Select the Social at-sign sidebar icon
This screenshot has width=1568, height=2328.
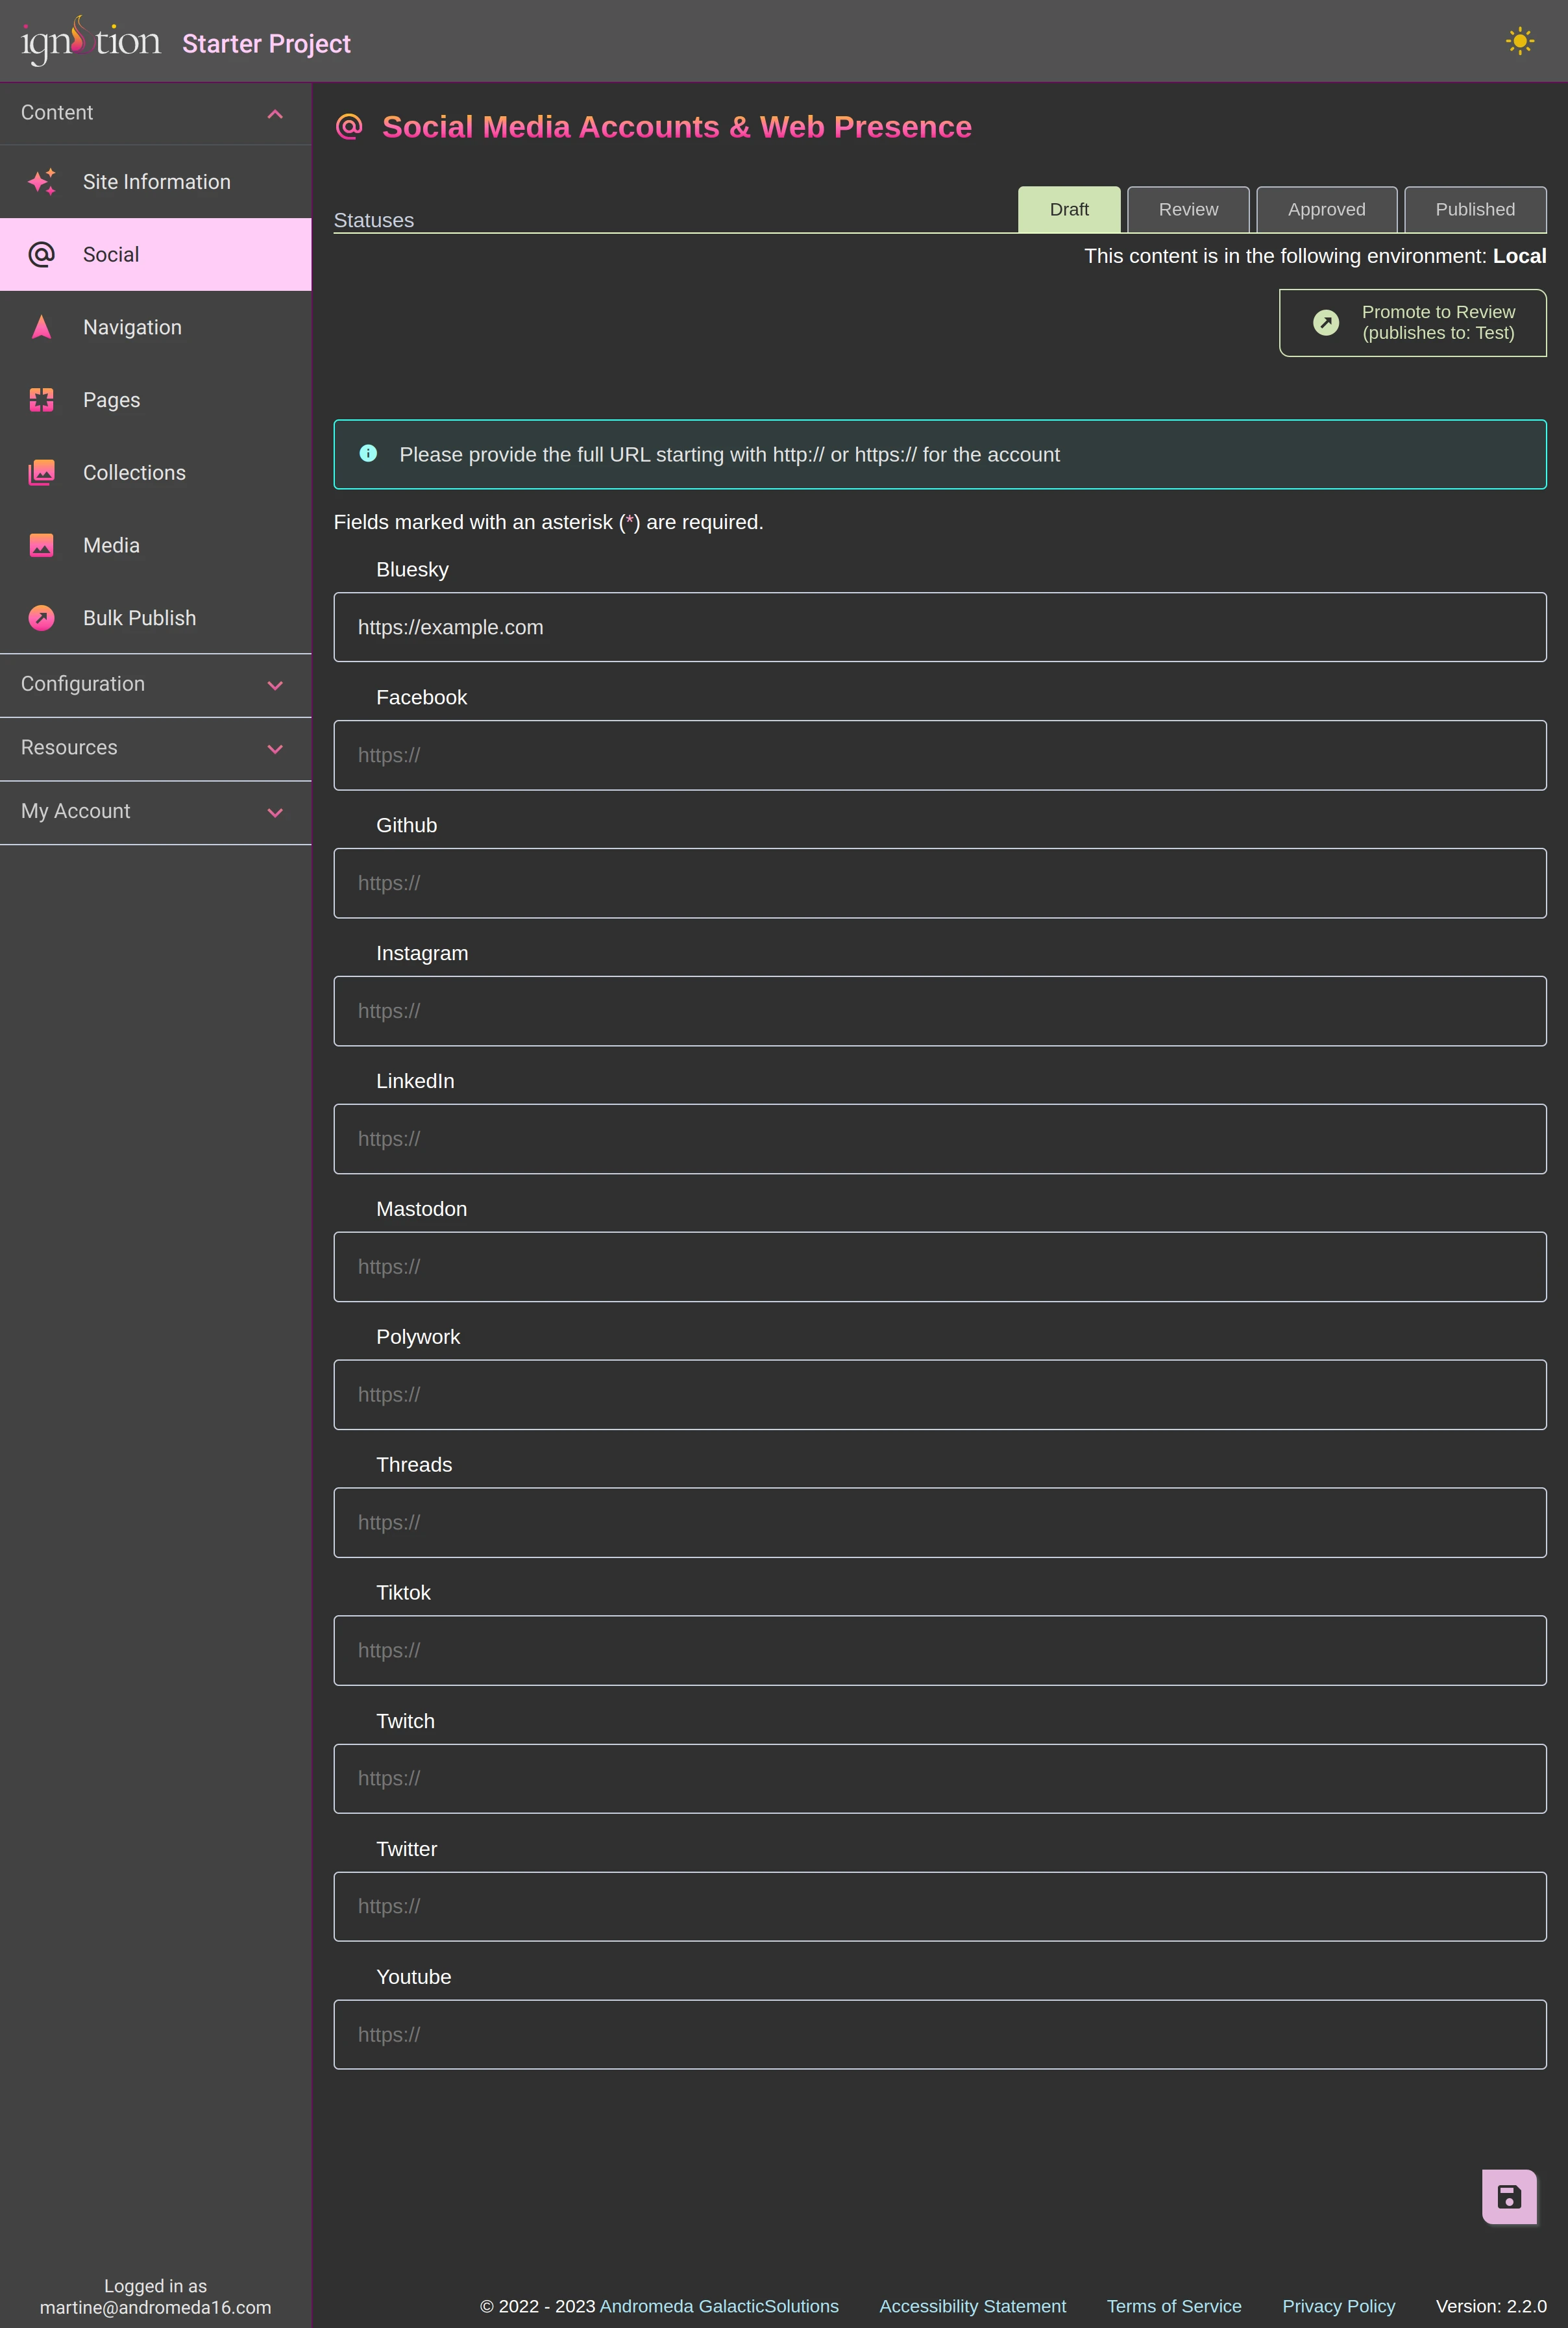point(42,255)
